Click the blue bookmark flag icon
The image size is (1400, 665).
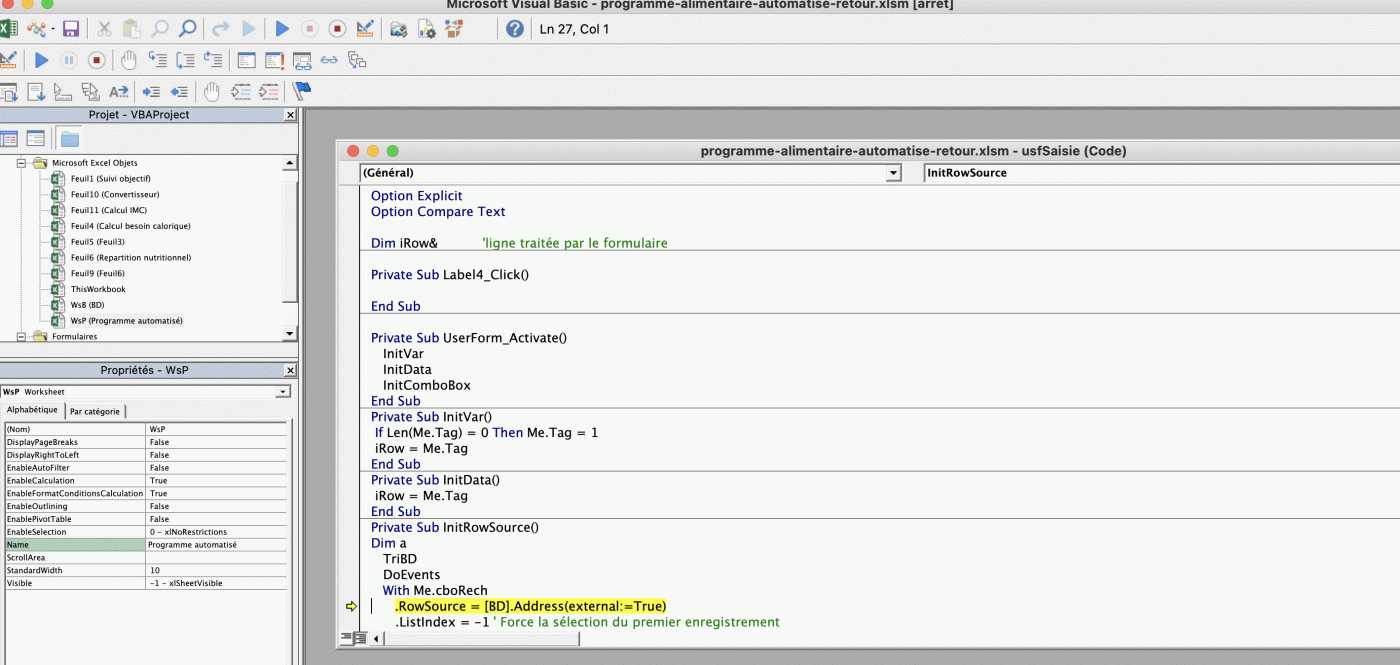click(301, 91)
